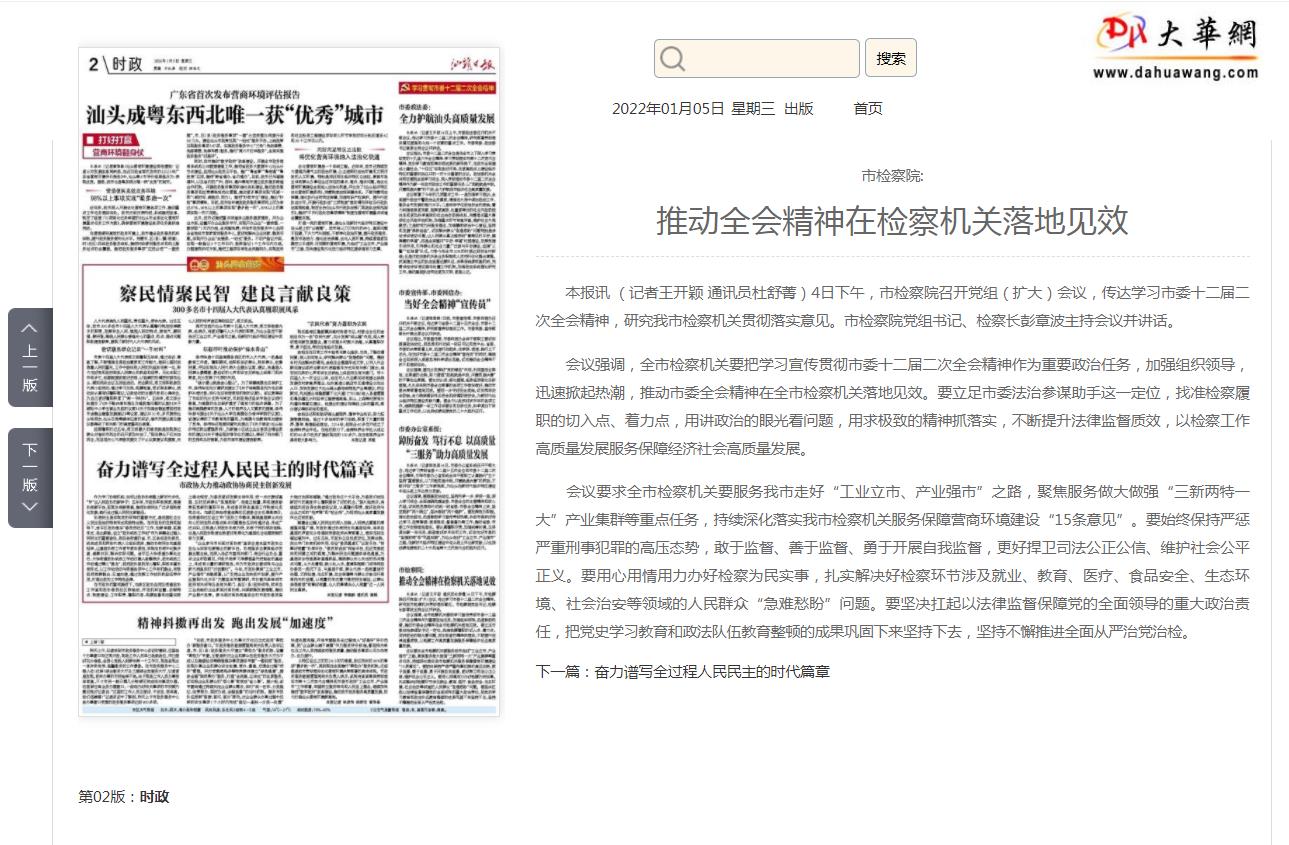
Task: Open 全力护航汕头高质量发展 article on the newspaper page
Action: (x=446, y=118)
